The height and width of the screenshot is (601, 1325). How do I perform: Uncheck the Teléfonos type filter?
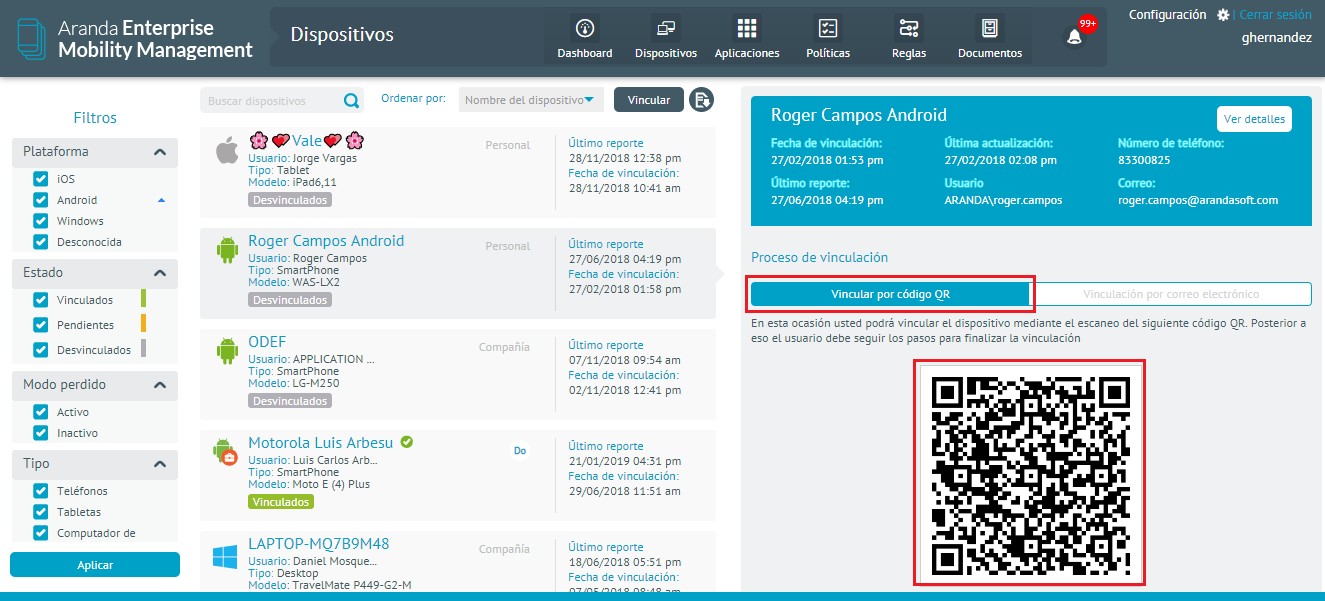[41, 491]
